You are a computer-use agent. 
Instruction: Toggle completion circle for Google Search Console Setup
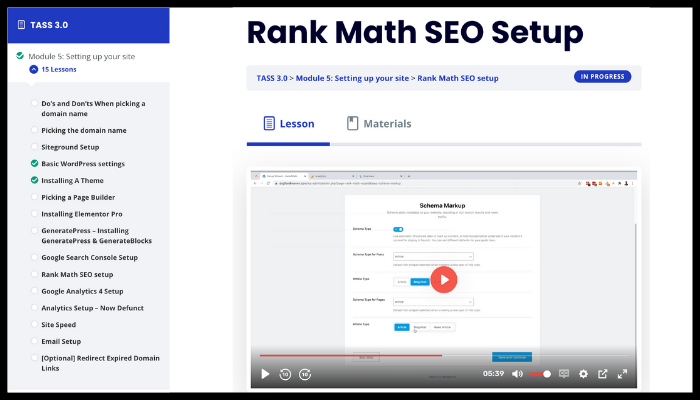pos(34,257)
